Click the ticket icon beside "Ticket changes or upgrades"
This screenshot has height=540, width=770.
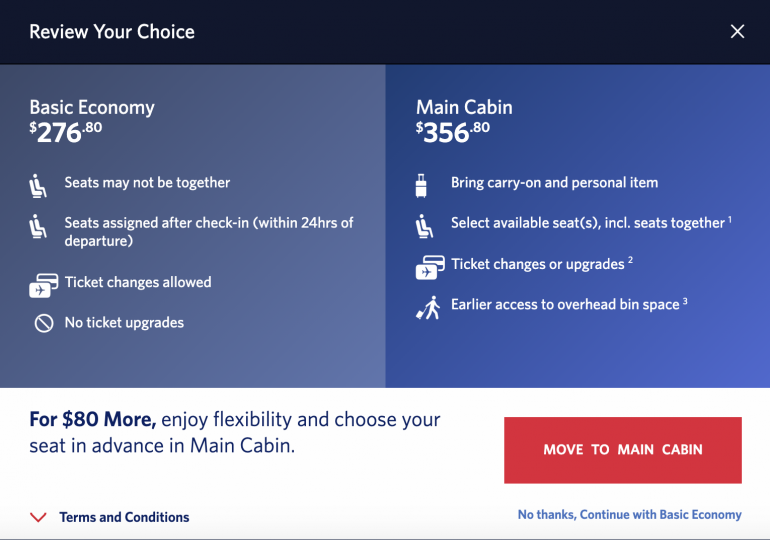pos(429,268)
